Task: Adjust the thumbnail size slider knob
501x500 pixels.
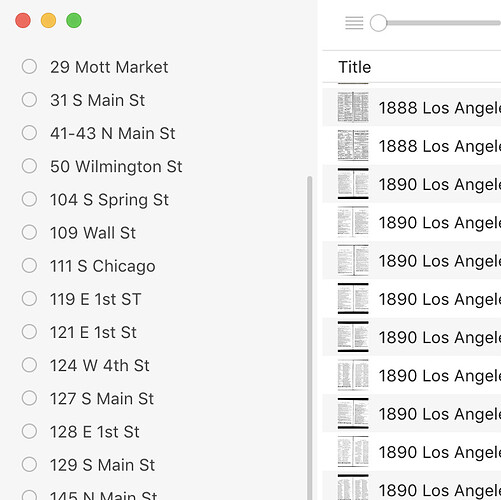Action: pyautogui.click(x=378, y=23)
